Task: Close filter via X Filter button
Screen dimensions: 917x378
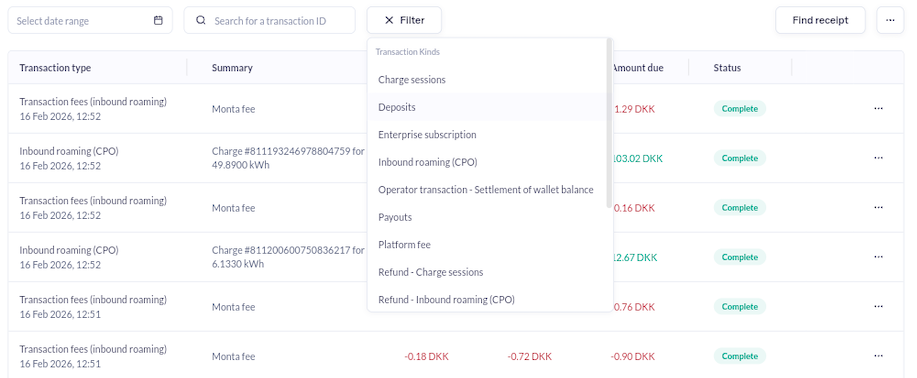Action: click(x=404, y=20)
